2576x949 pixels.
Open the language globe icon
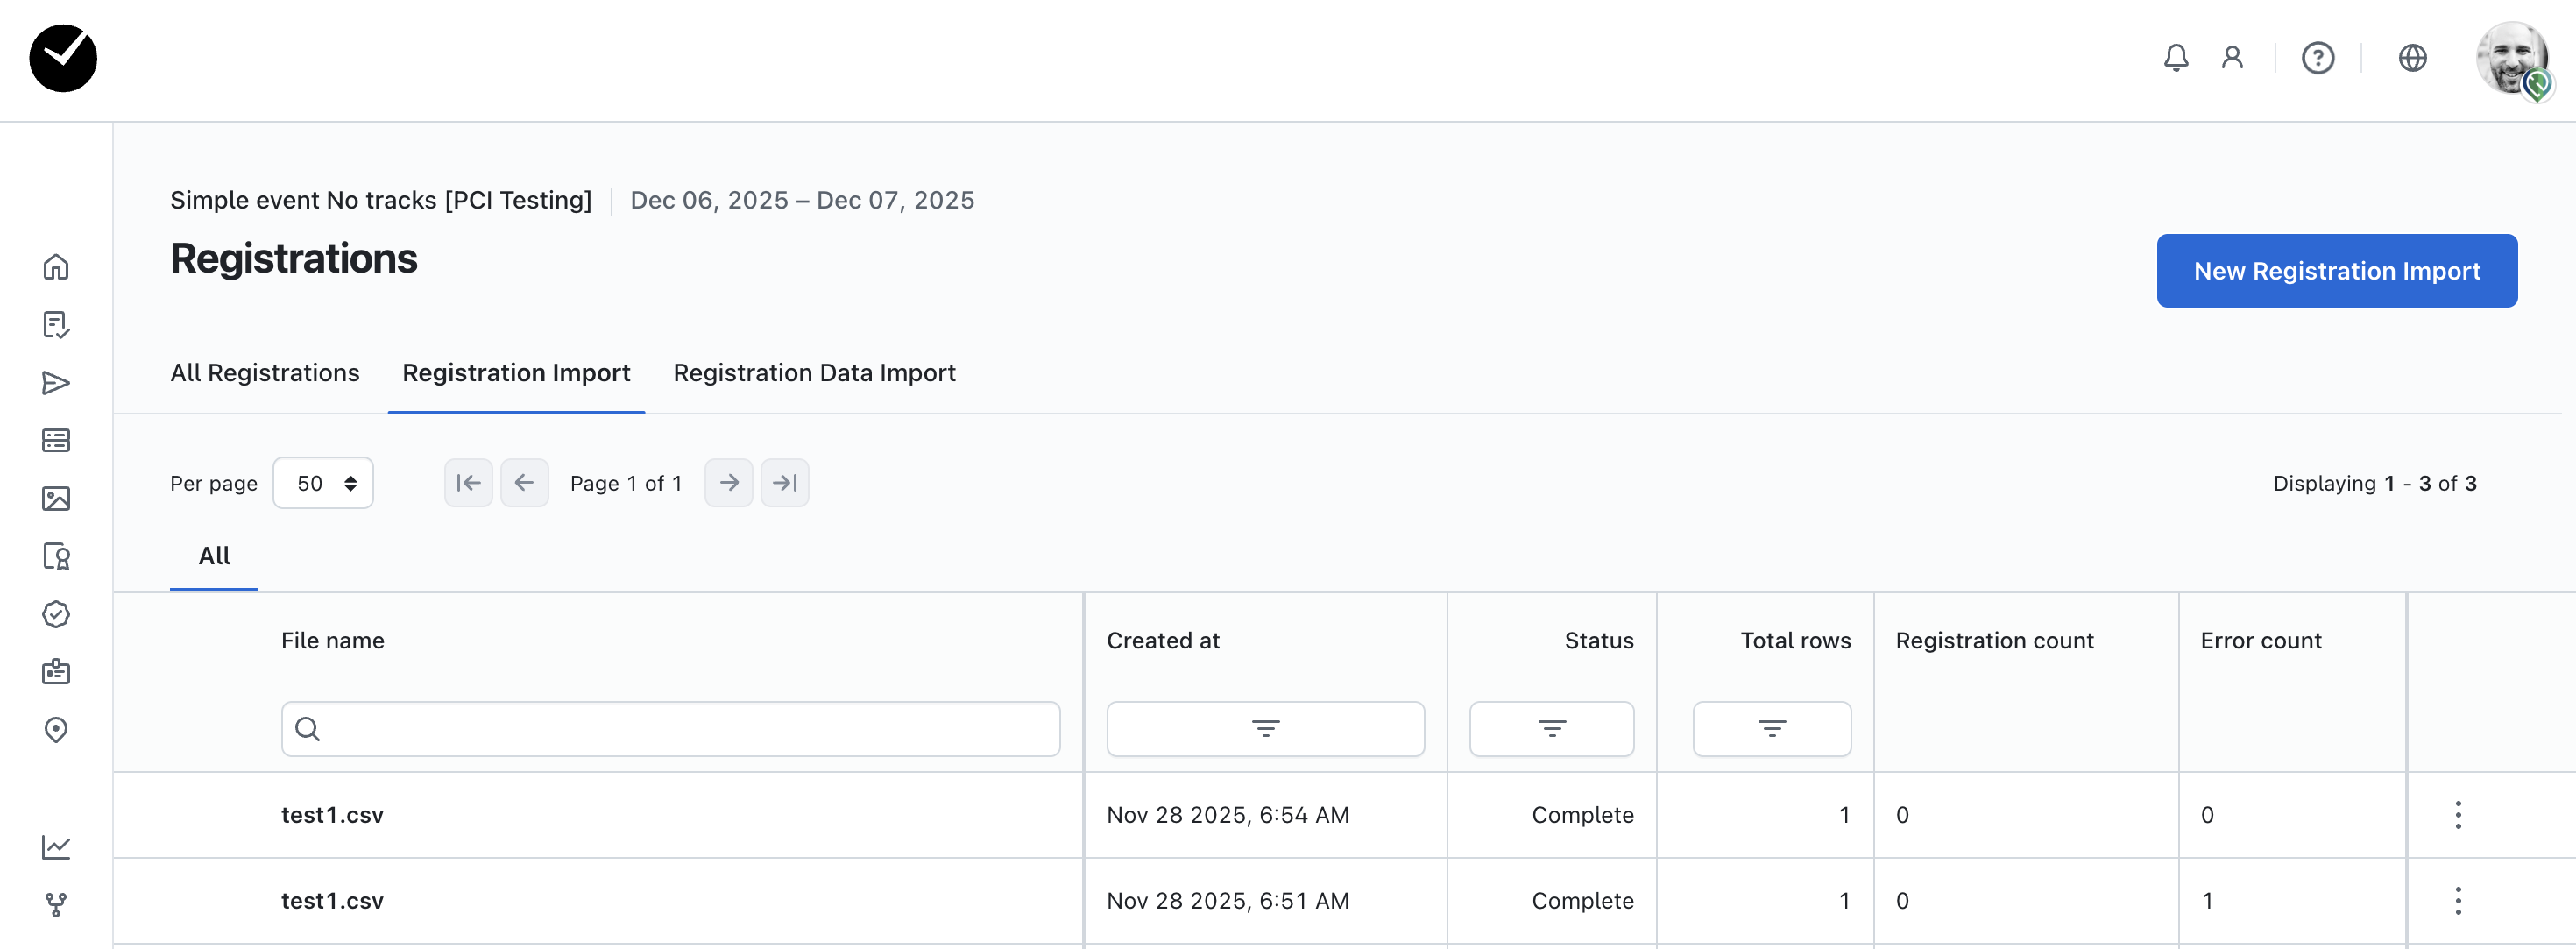pyautogui.click(x=2412, y=58)
